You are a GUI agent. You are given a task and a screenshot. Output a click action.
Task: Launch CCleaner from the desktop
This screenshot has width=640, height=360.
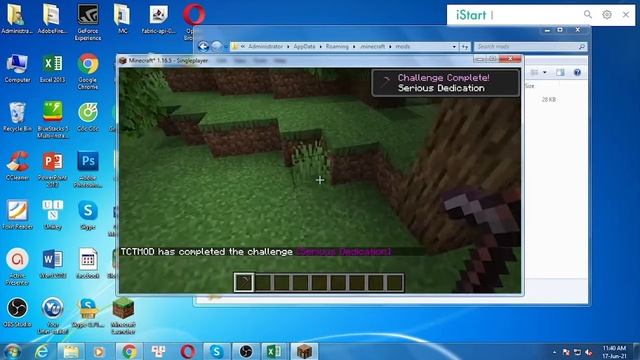[17, 167]
